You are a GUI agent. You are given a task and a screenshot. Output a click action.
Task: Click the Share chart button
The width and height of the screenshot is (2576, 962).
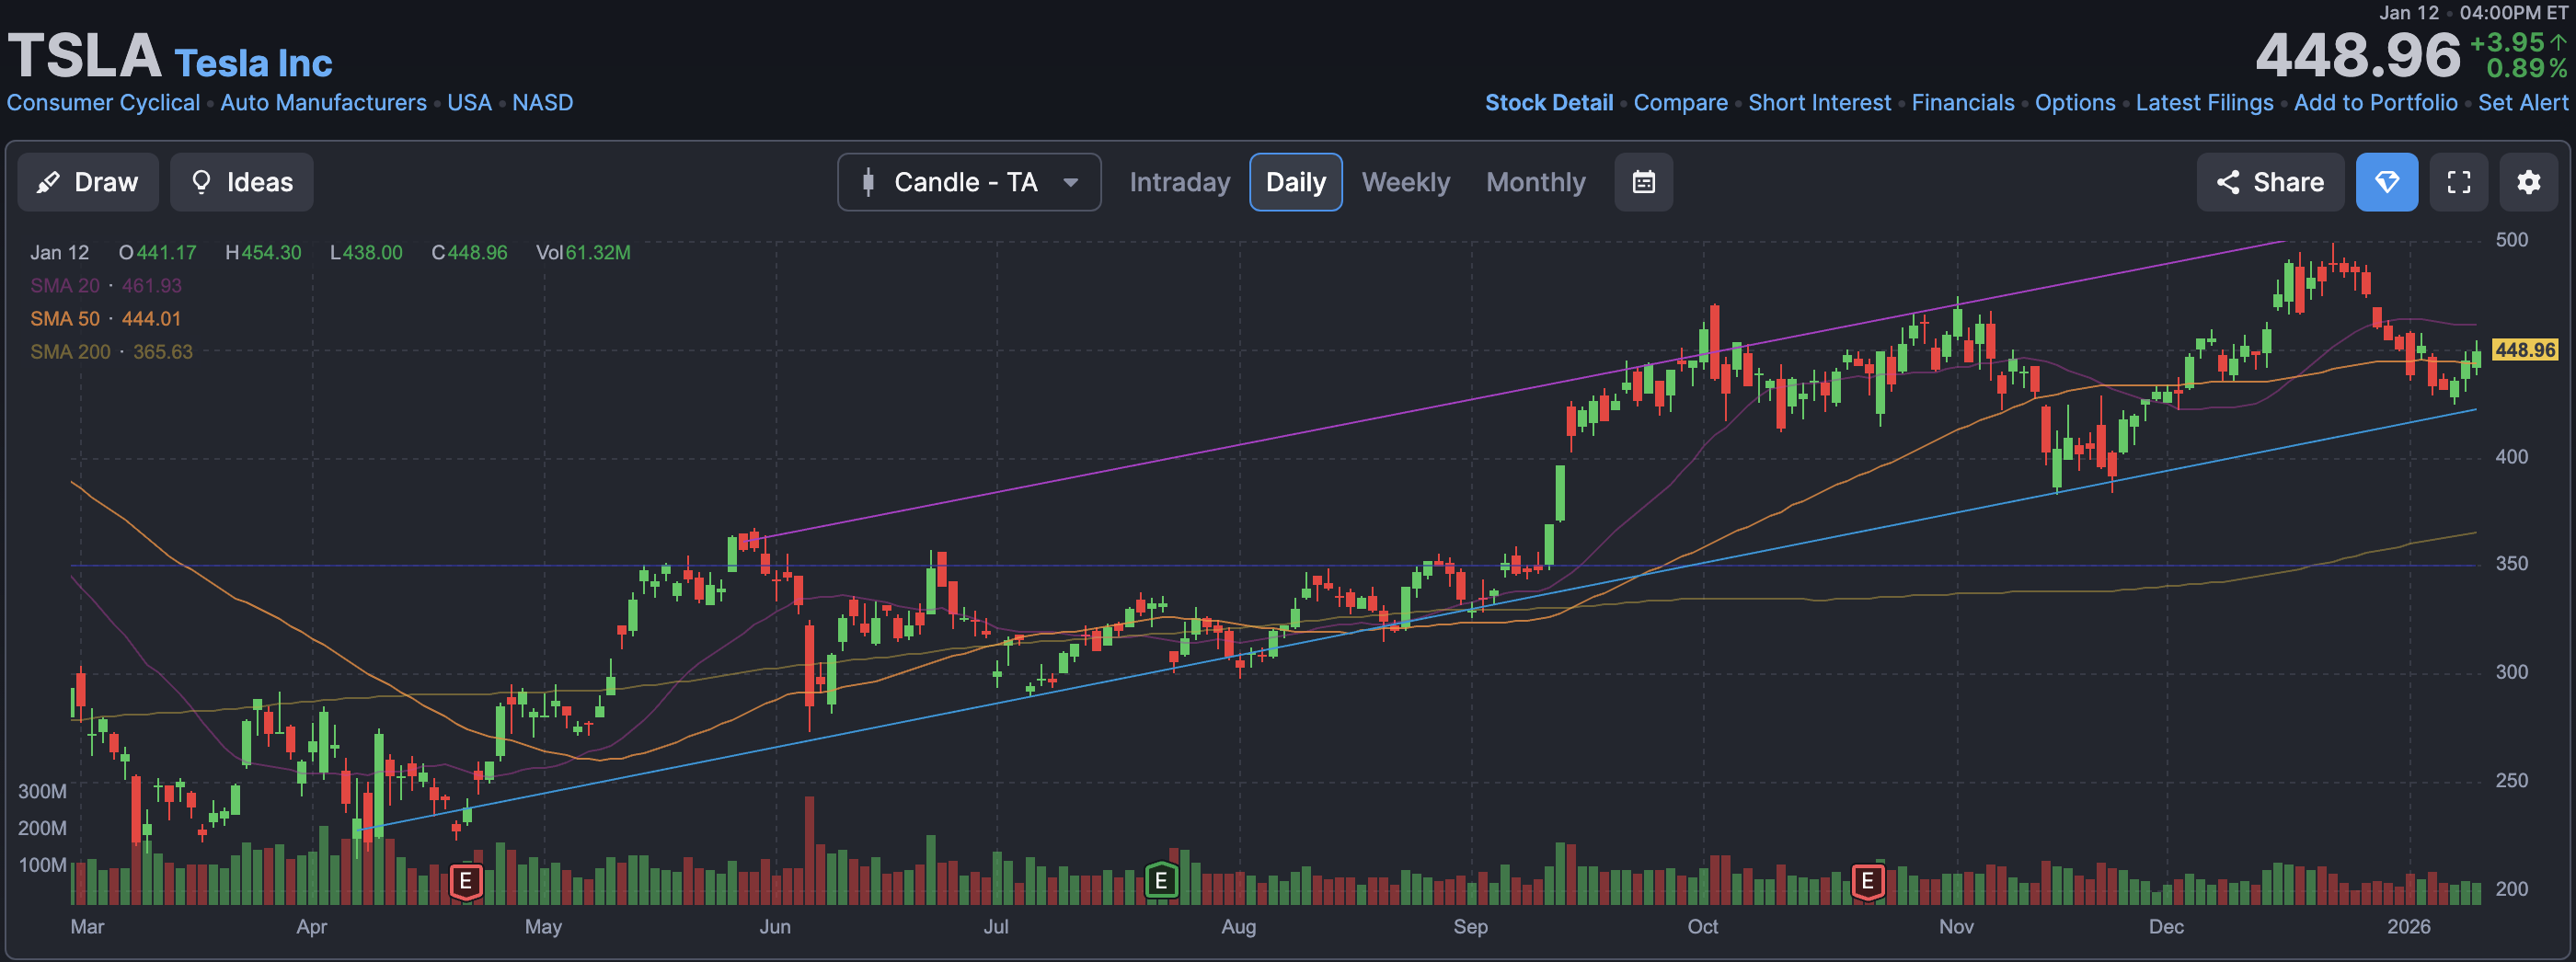2270,182
